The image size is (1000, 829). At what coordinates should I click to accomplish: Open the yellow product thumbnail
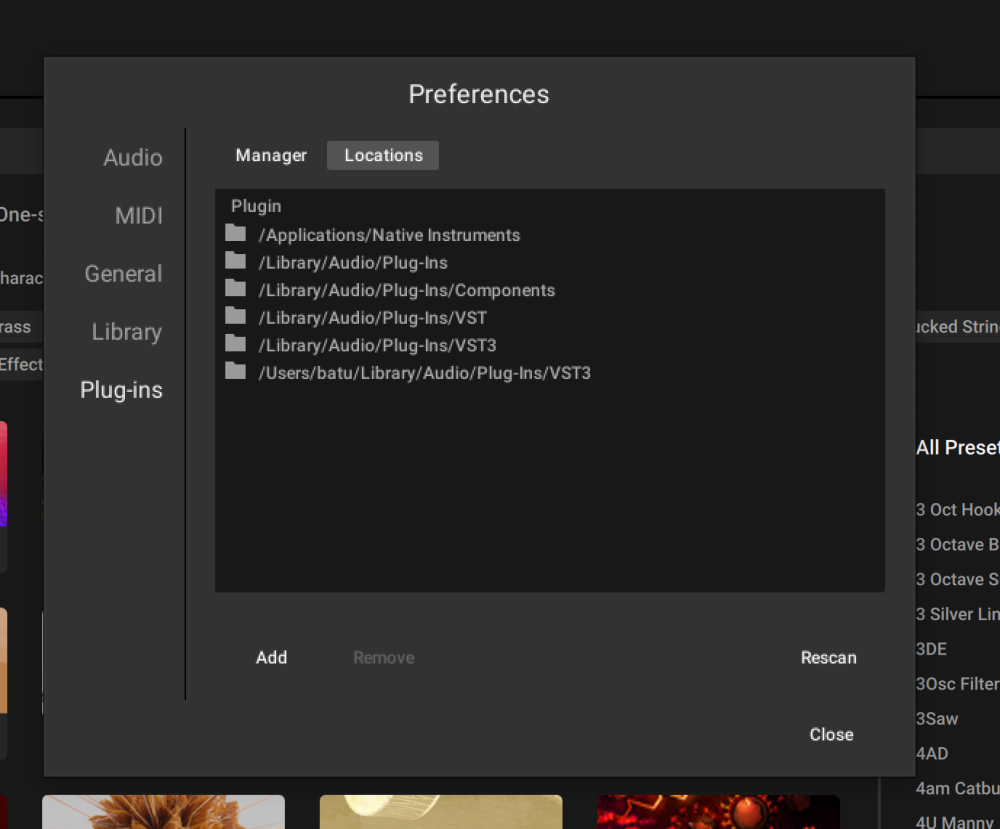pyautogui.click(x=441, y=812)
